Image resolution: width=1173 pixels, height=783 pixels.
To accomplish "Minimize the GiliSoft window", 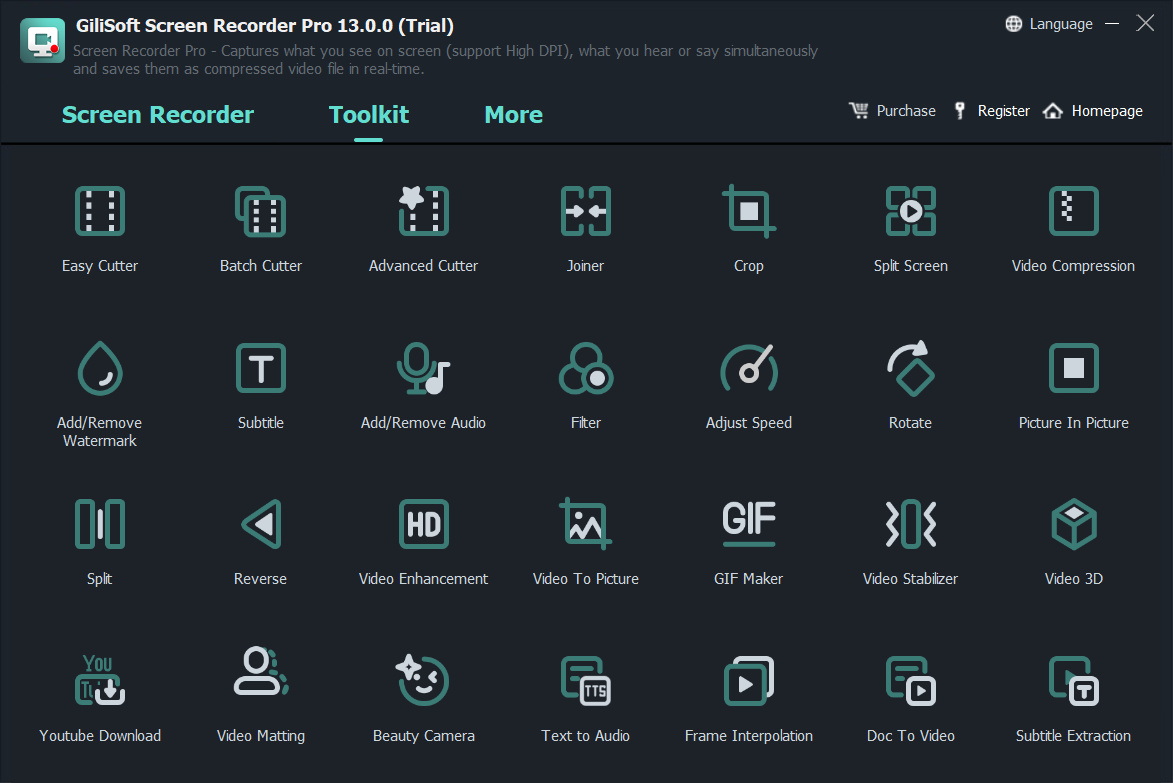I will pos(1112,24).
